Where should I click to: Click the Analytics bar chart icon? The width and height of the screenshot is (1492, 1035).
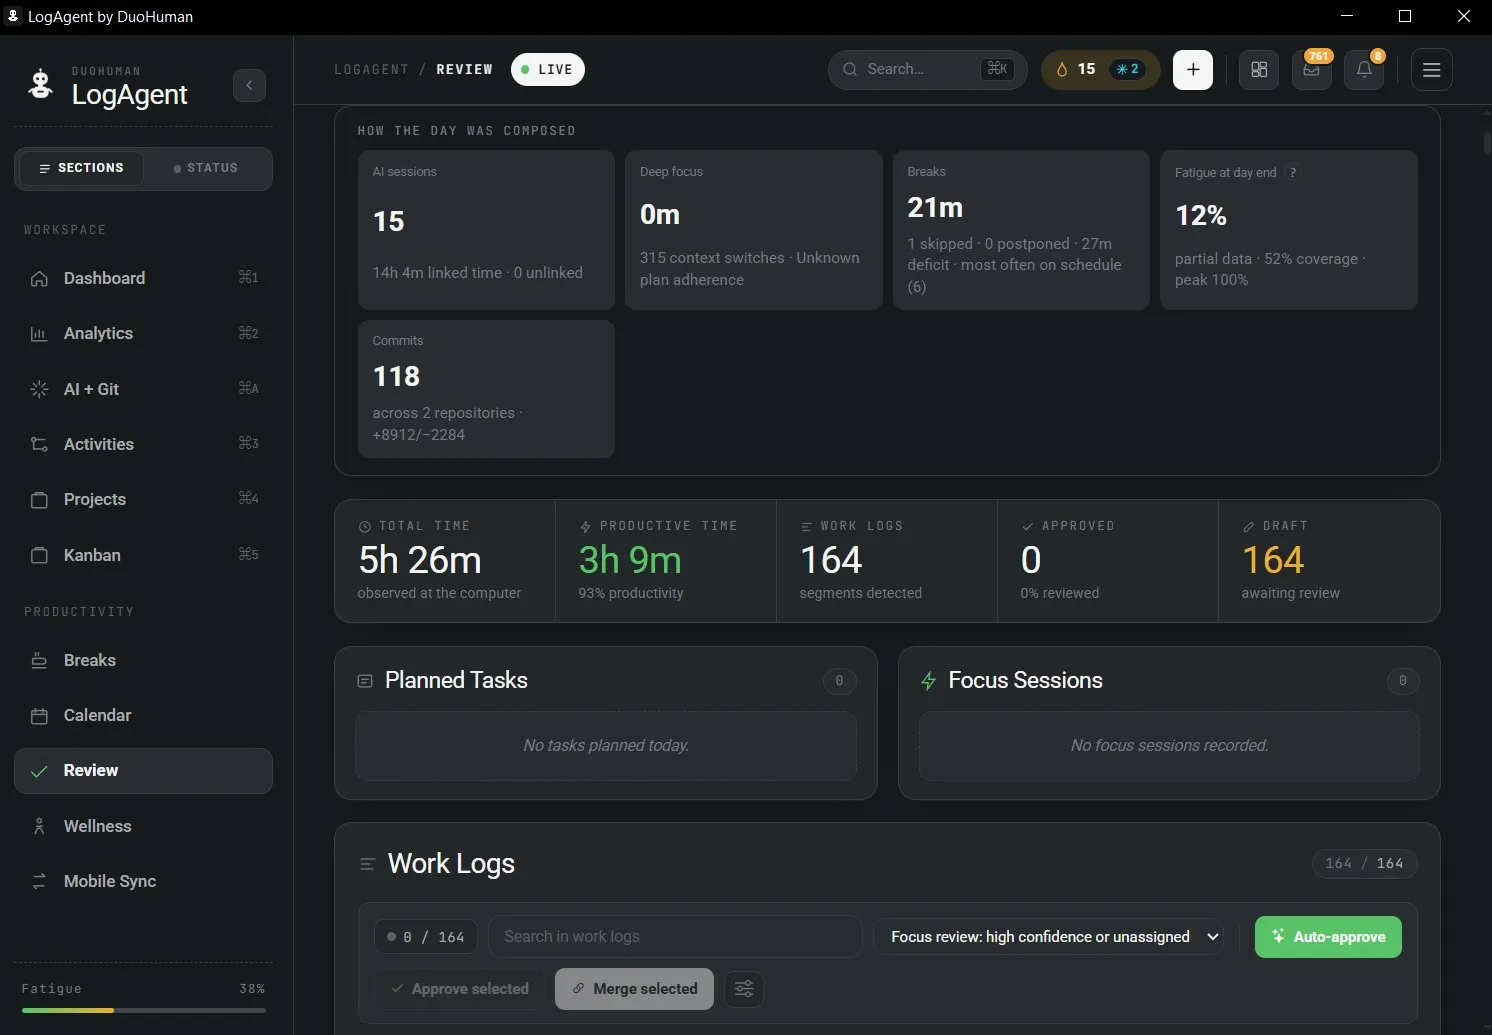pyautogui.click(x=39, y=334)
